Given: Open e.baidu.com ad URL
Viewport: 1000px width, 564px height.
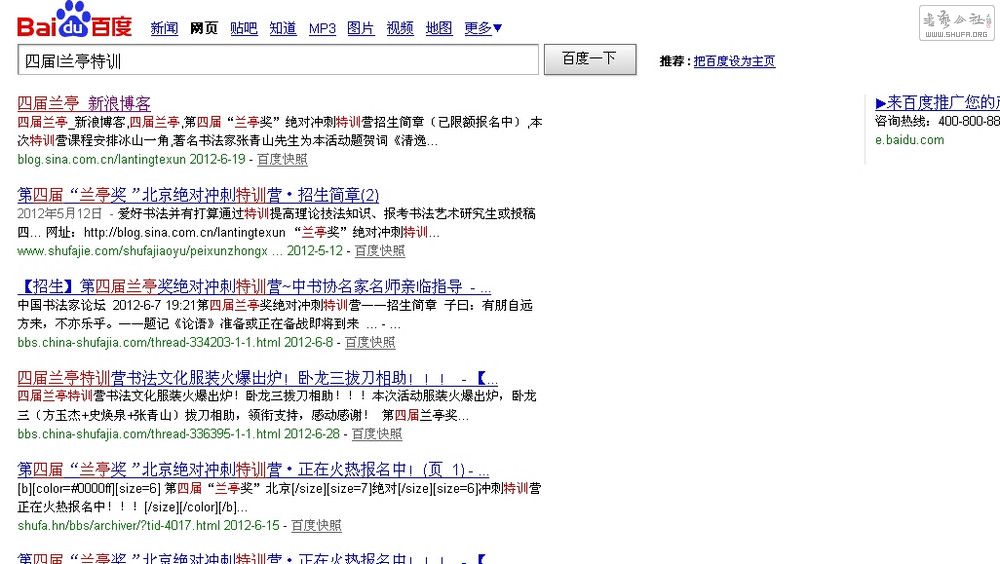Looking at the screenshot, I should (909, 140).
